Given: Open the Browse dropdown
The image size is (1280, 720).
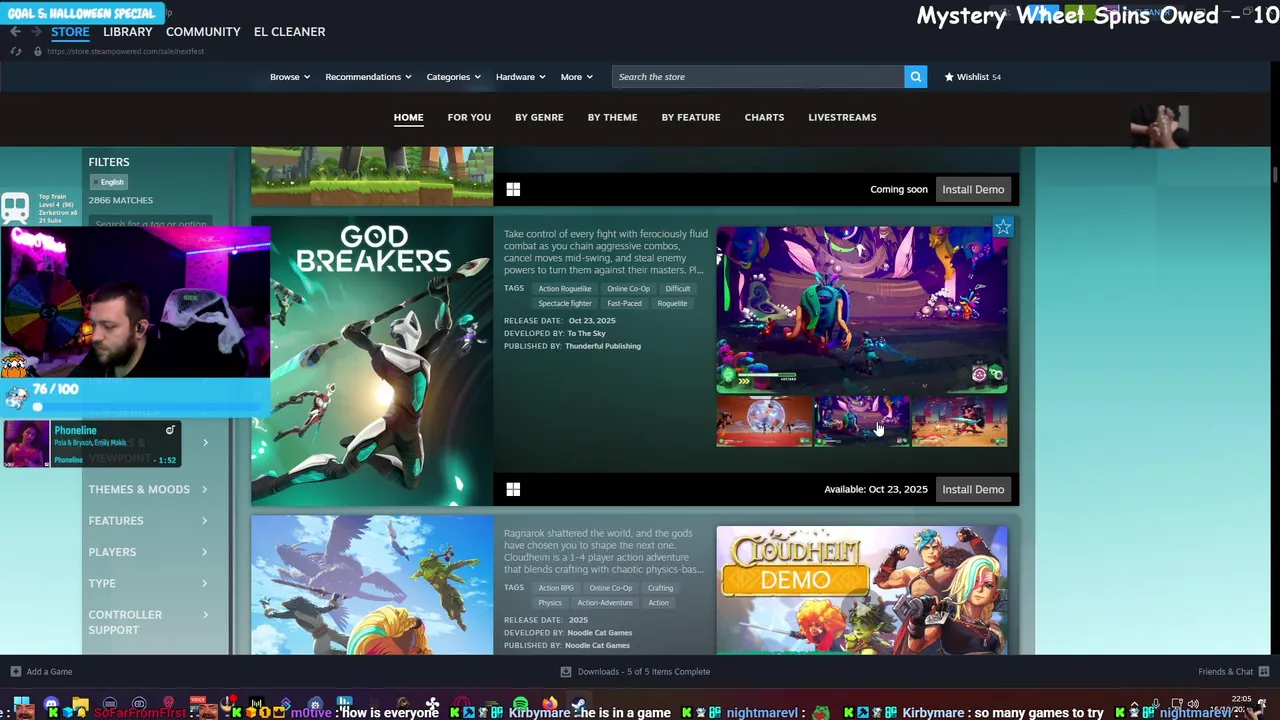Looking at the screenshot, I should tap(290, 77).
